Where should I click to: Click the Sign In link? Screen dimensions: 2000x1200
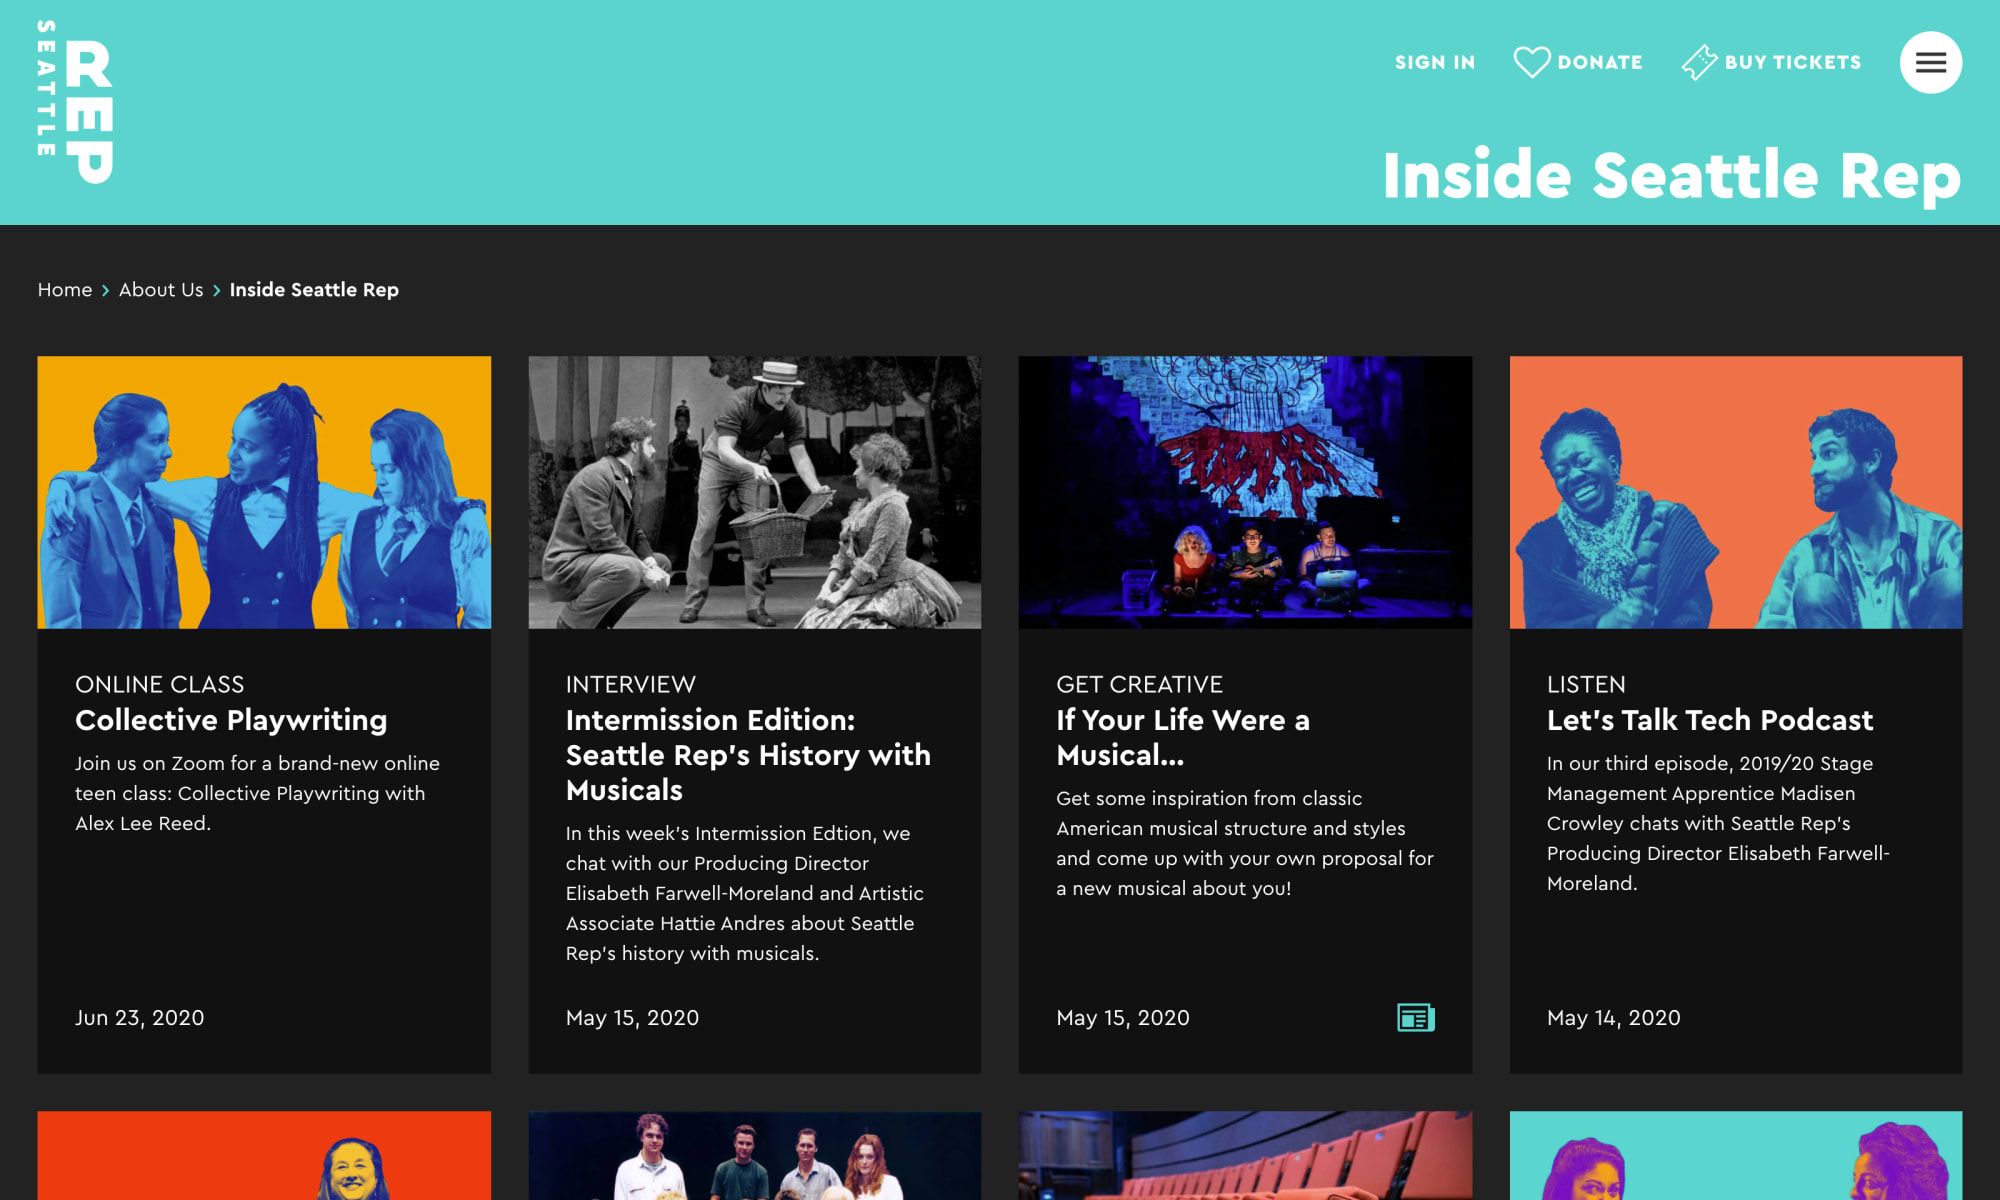click(x=1434, y=62)
